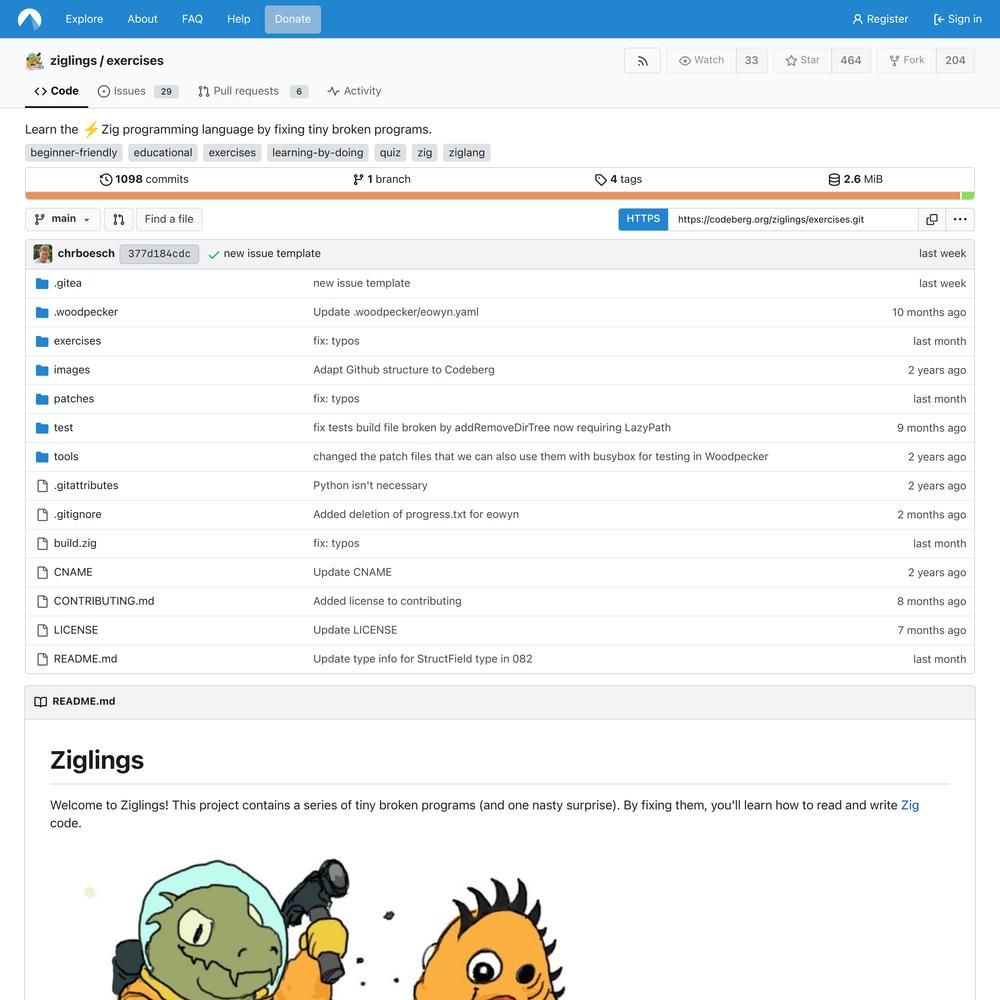Click the compare branches icon button

point(119,219)
